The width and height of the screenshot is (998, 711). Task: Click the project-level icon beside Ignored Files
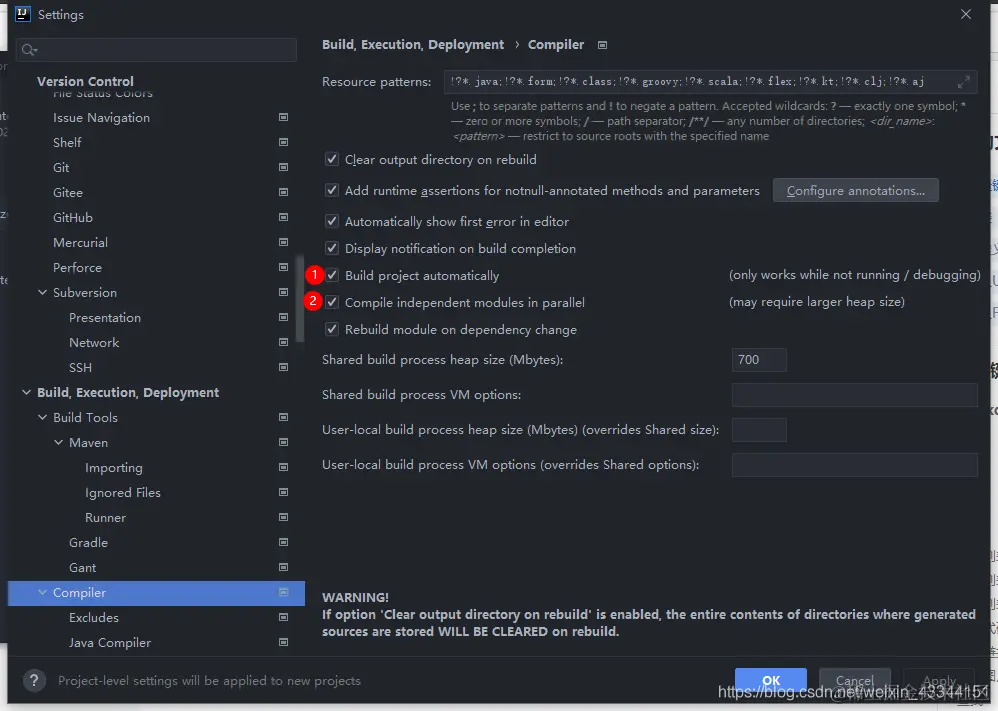click(284, 492)
